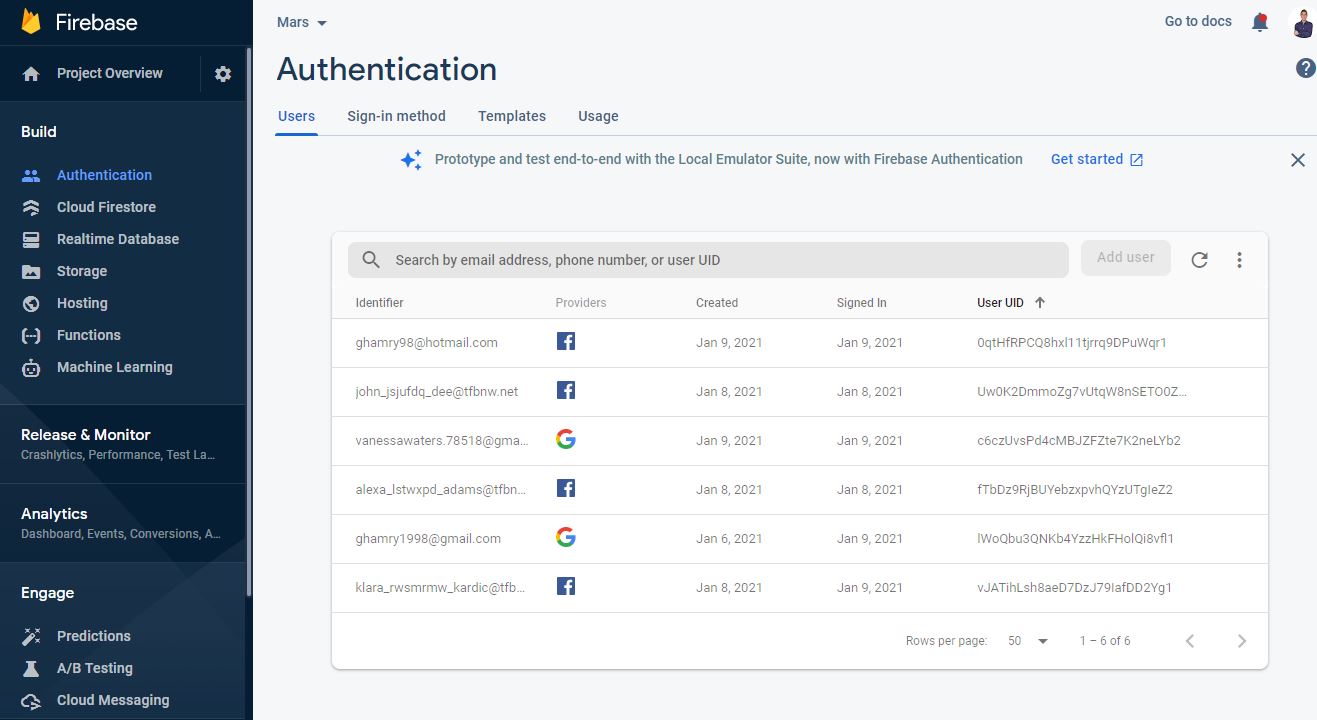Sort by User UID column arrow
Screen dimensions: 1317x720
point(1039,302)
